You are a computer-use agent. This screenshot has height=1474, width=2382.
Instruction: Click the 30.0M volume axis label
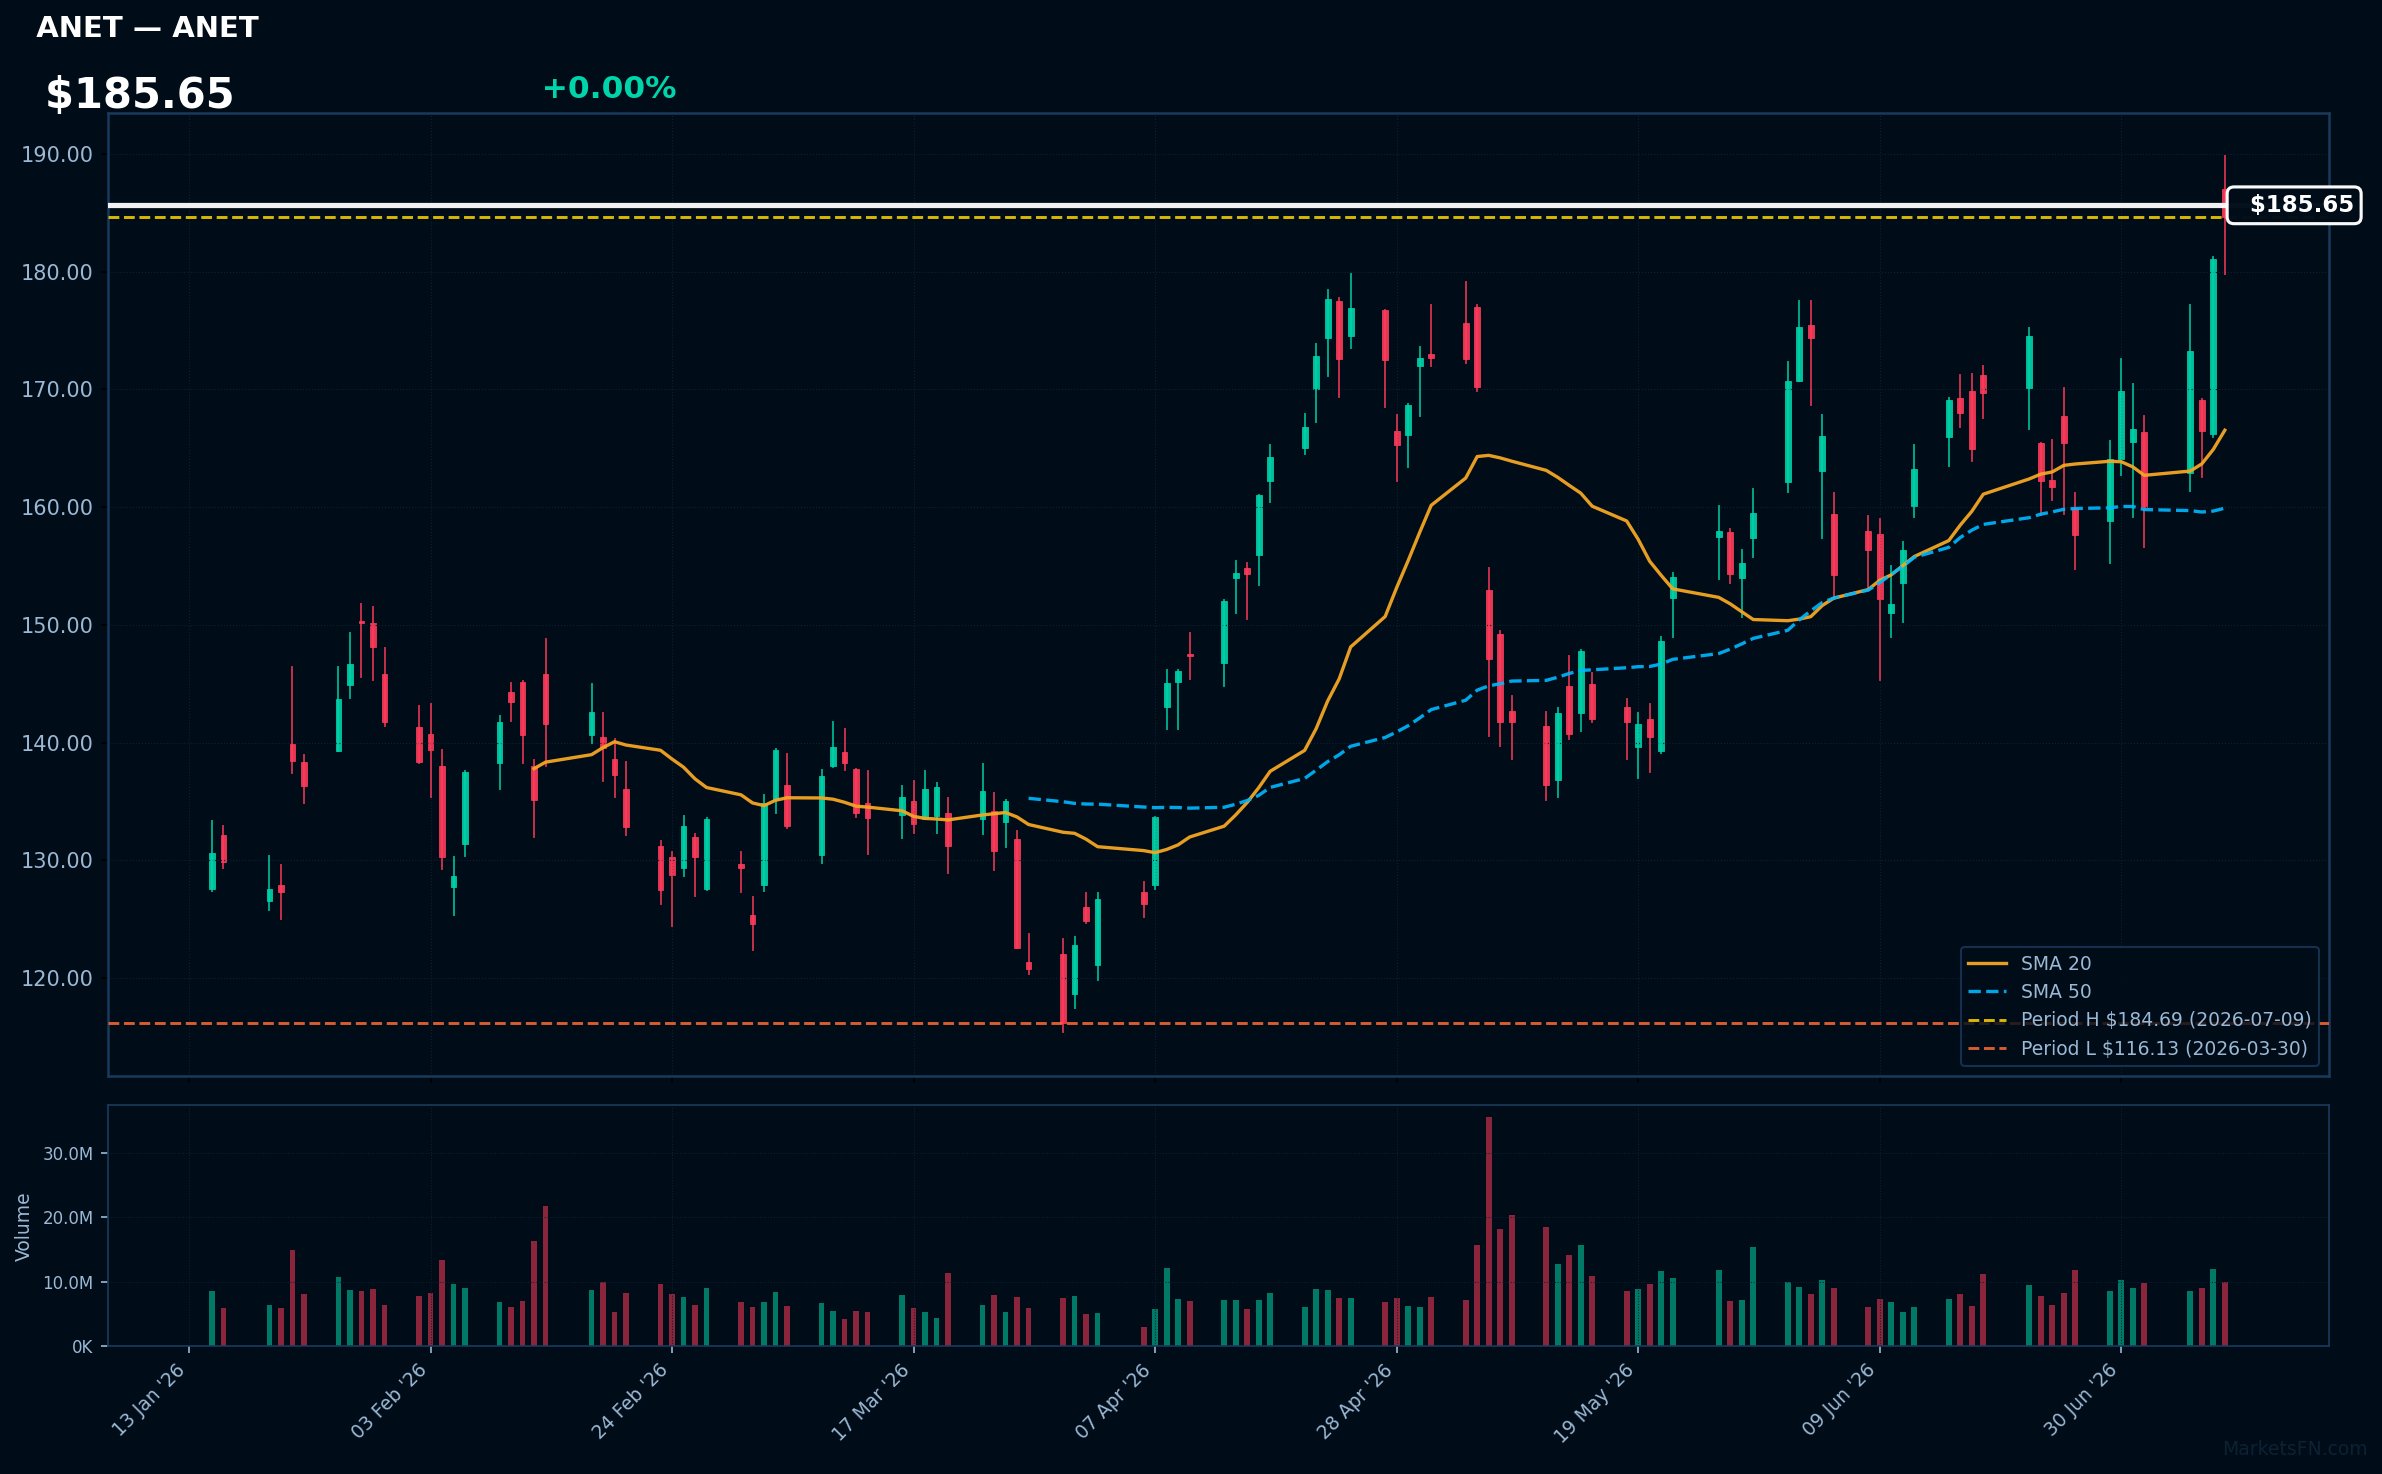(x=68, y=1154)
